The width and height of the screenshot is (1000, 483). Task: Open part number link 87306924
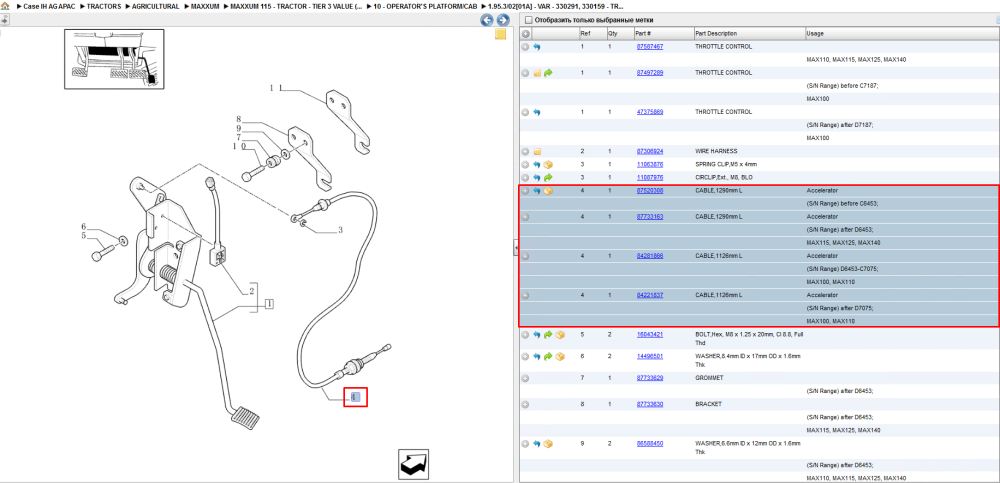649,151
